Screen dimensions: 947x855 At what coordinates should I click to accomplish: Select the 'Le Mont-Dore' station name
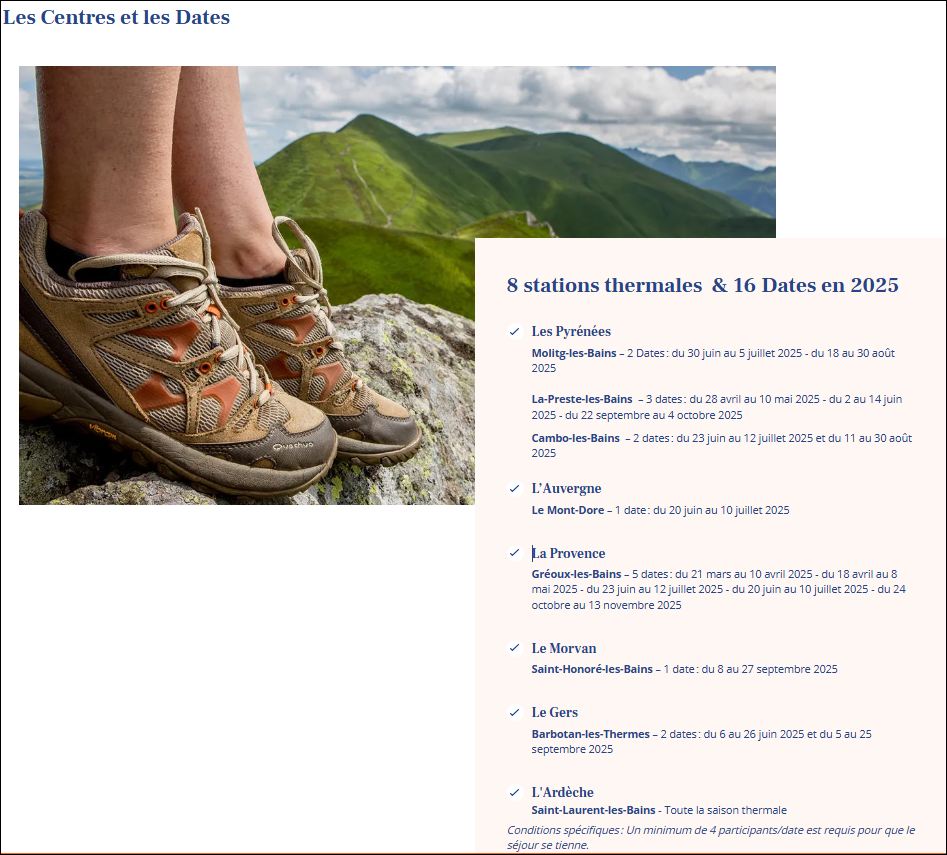click(x=568, y=510)
